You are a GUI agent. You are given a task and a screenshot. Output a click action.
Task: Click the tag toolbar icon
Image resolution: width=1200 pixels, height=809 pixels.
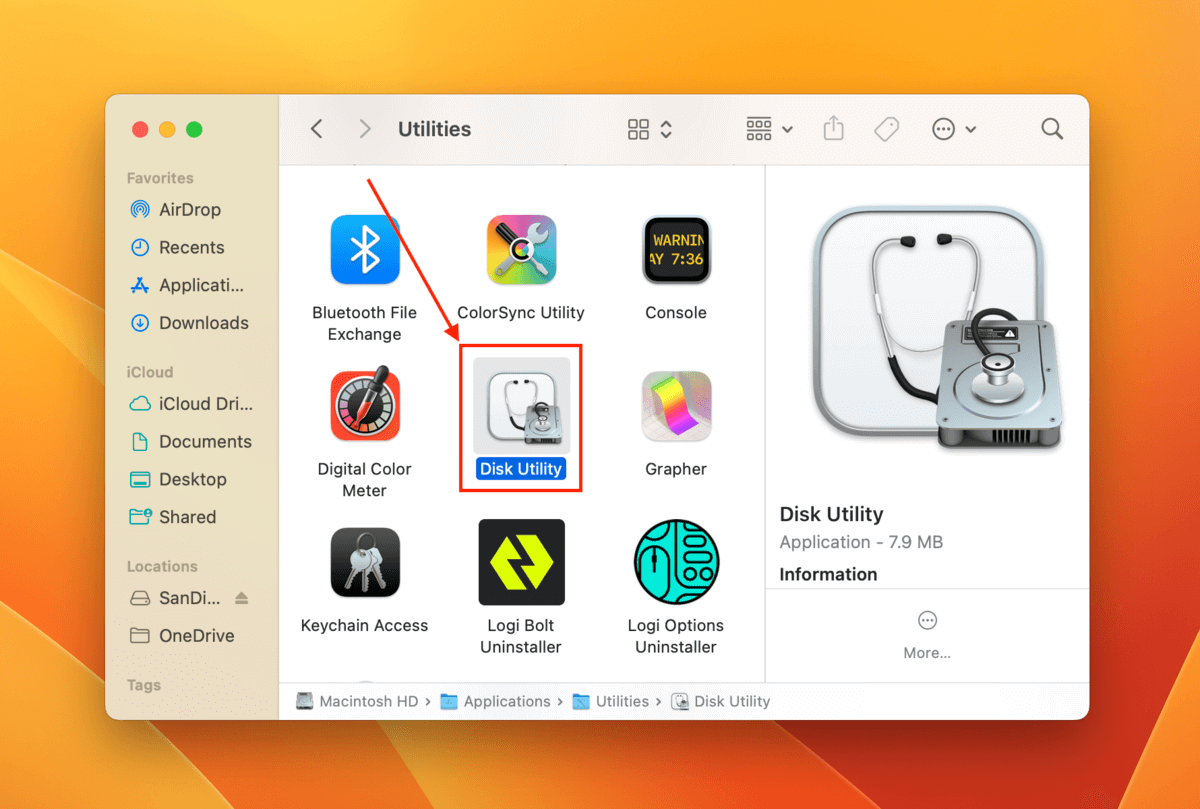[x=886, y=129]
